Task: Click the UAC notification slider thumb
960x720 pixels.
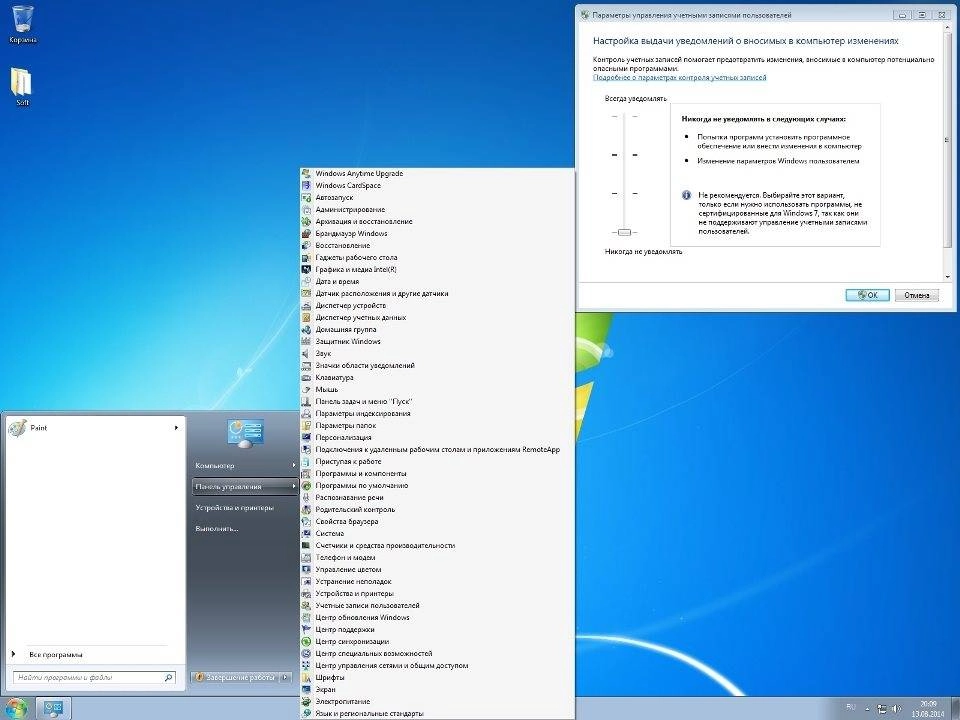Action: 624,232
